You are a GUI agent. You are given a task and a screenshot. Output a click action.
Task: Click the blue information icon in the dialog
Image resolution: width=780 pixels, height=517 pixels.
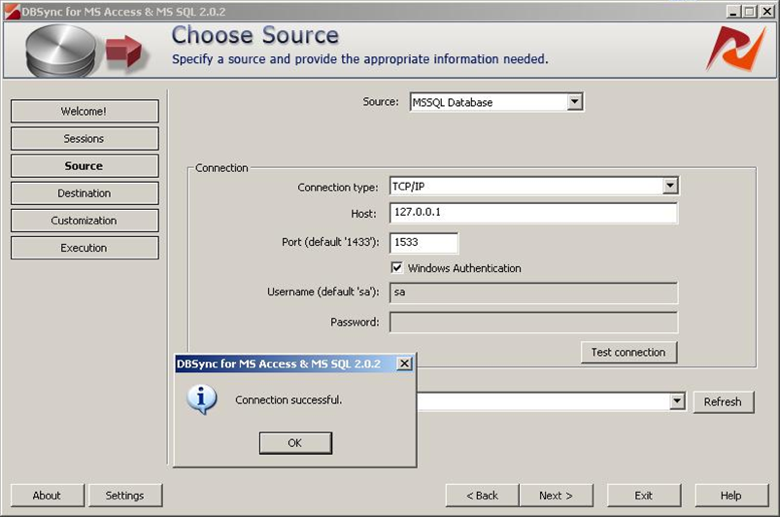[201, 400]
